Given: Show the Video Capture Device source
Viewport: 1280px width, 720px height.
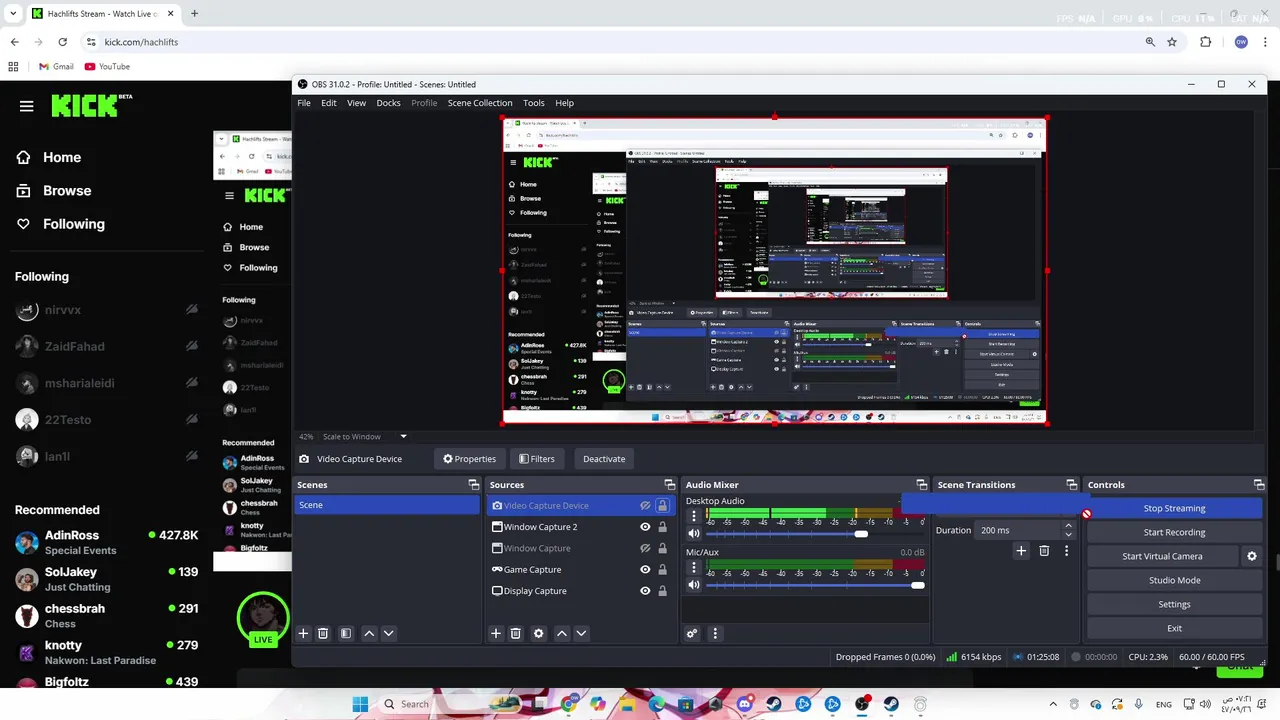Looking at the screenshot, I should pos(645,506).
